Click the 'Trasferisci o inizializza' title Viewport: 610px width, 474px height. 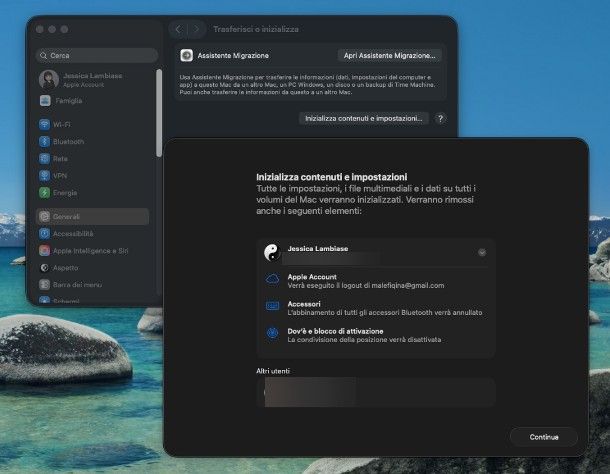click(256, 29)
